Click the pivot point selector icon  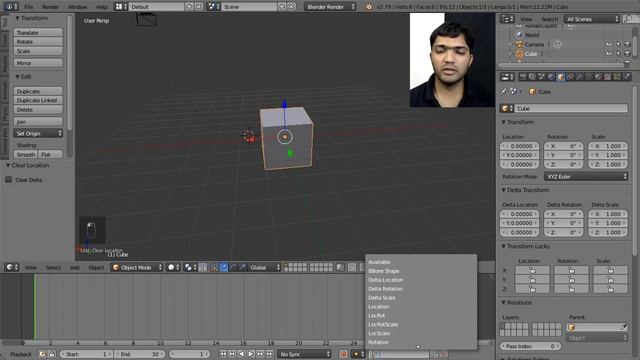click(x=191, y=267)
